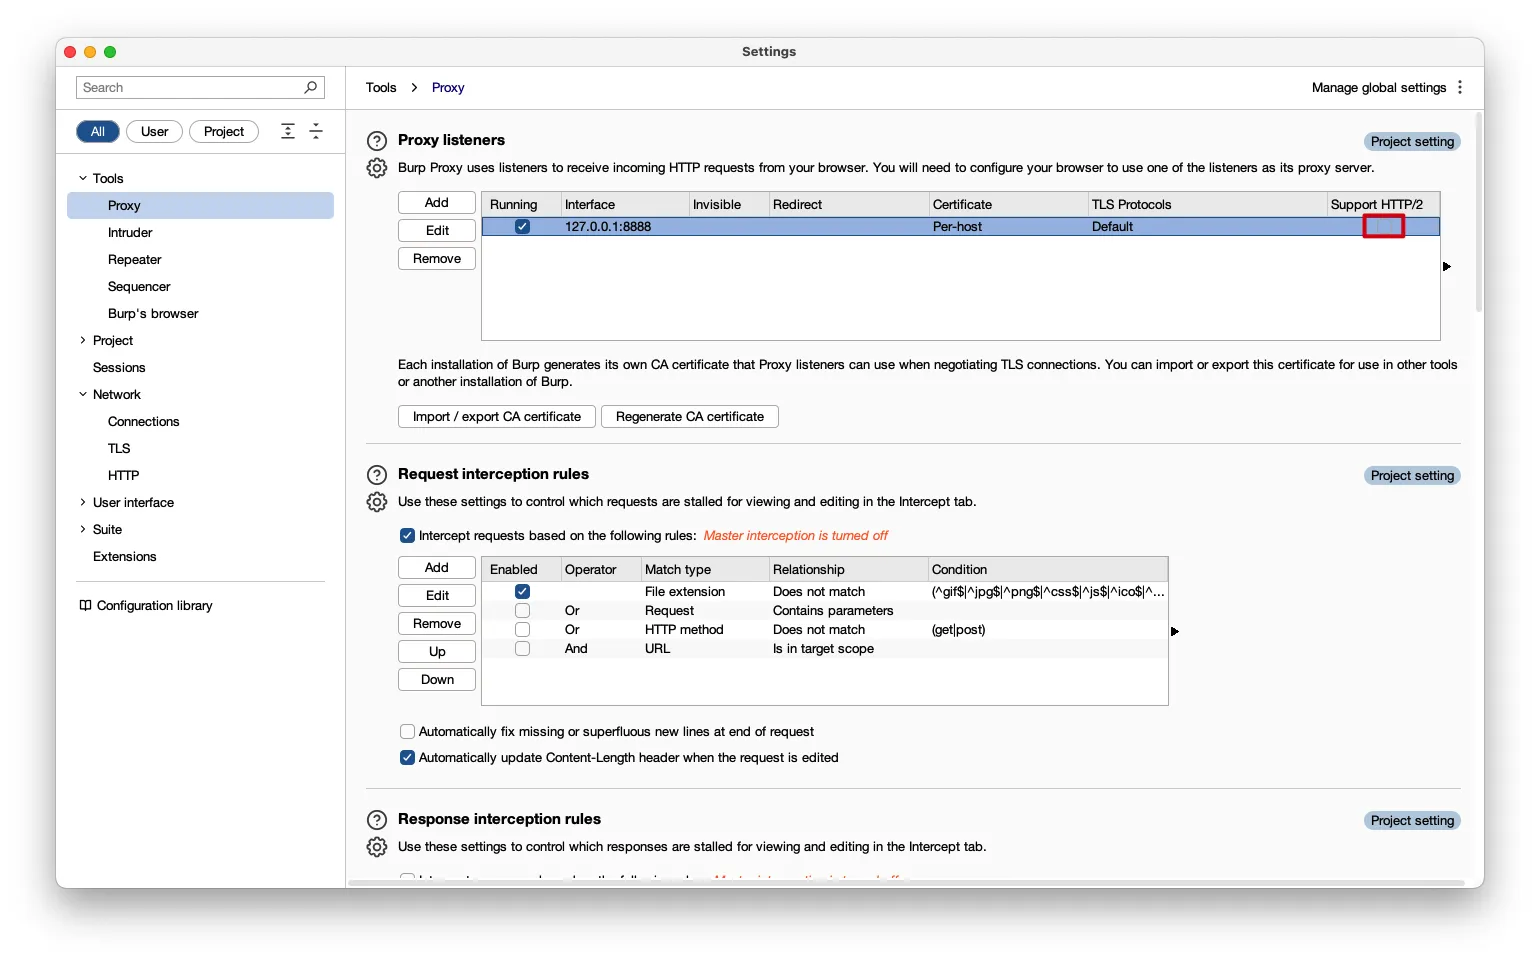Open Request interception rules help icon
Image resolution: width=1540 pixels, height=962 pixels.
click(x=377, y=475)
